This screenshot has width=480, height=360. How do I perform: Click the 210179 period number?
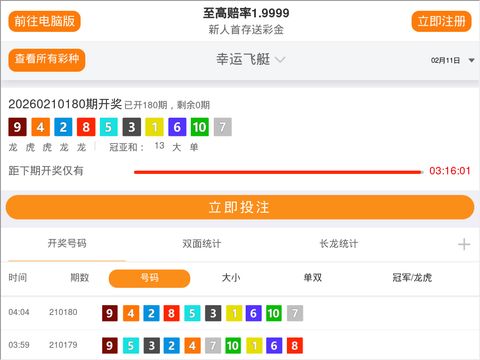(63, 345)
